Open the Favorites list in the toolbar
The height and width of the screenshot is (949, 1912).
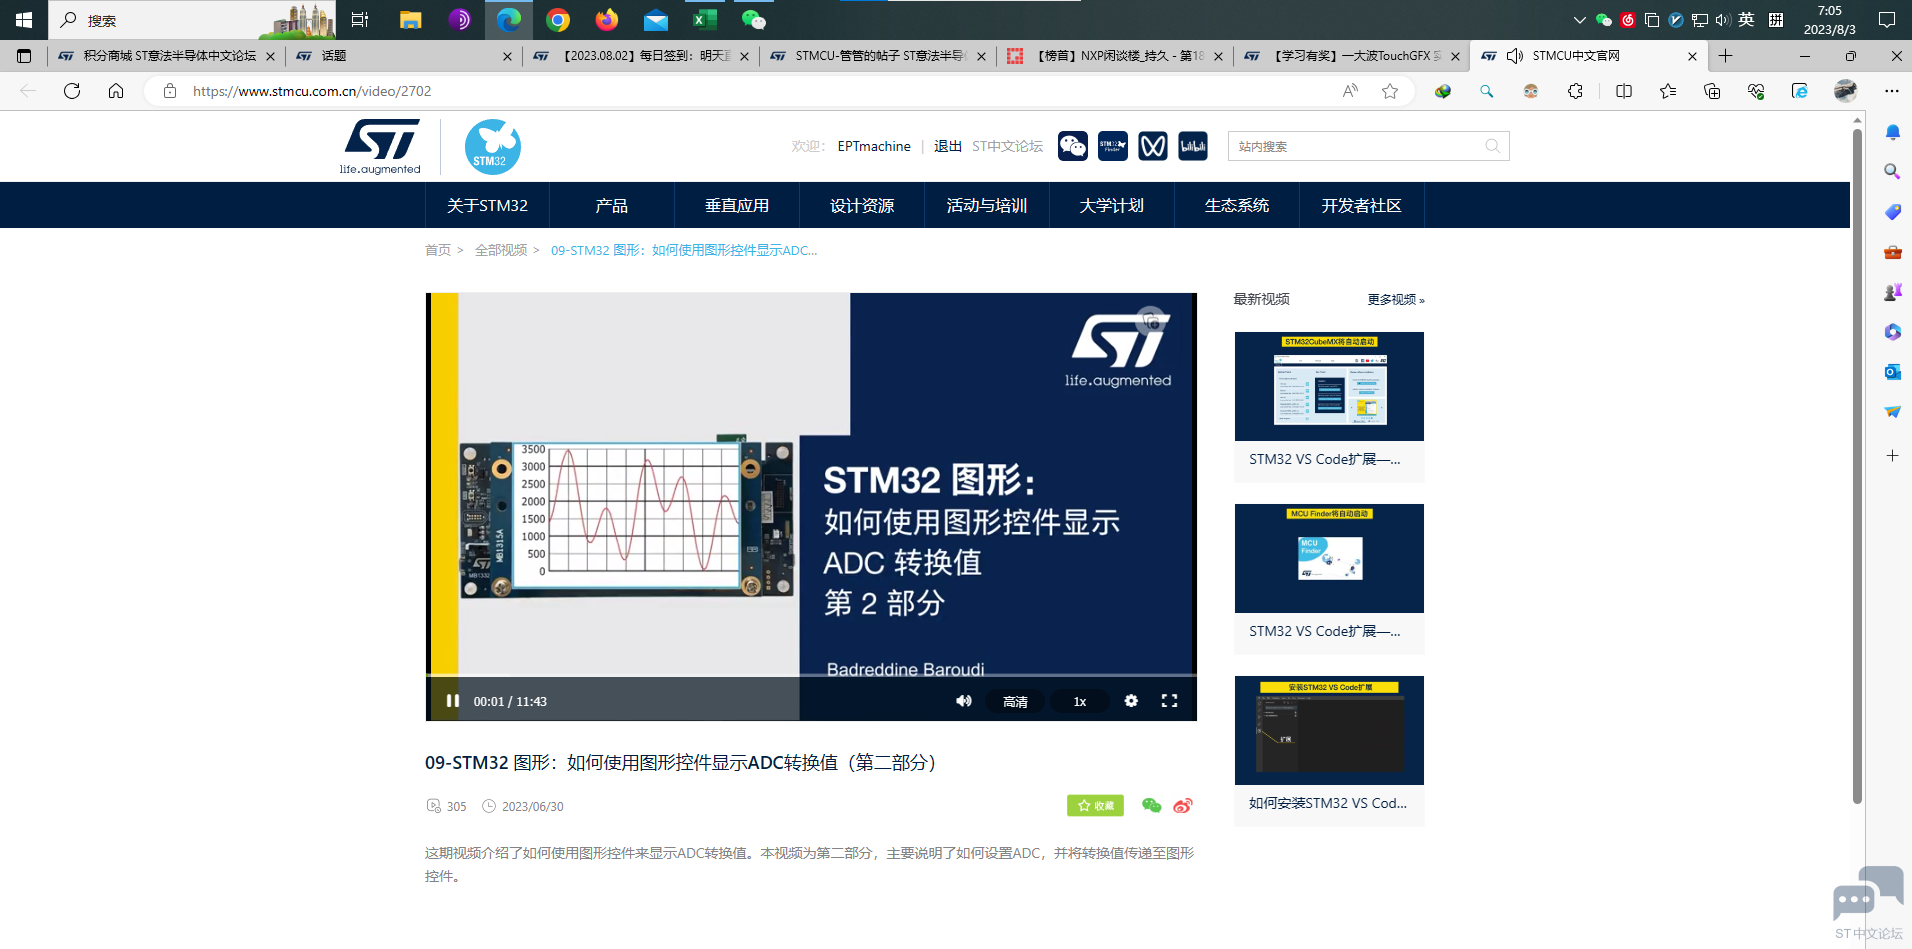tap(1668, 91)
